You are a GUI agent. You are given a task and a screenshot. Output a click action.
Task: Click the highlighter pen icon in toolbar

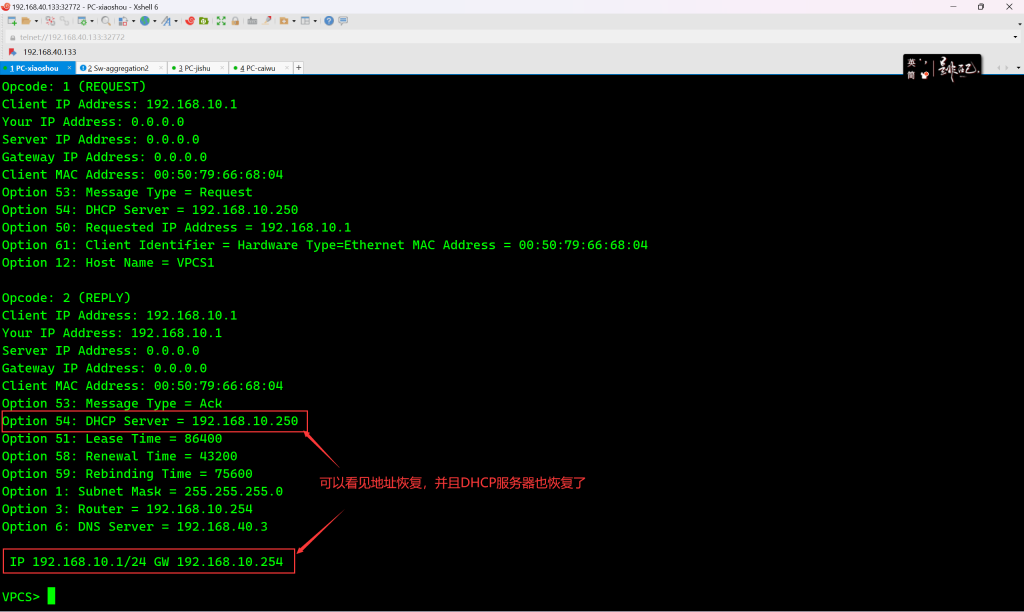tap(266, 21)
